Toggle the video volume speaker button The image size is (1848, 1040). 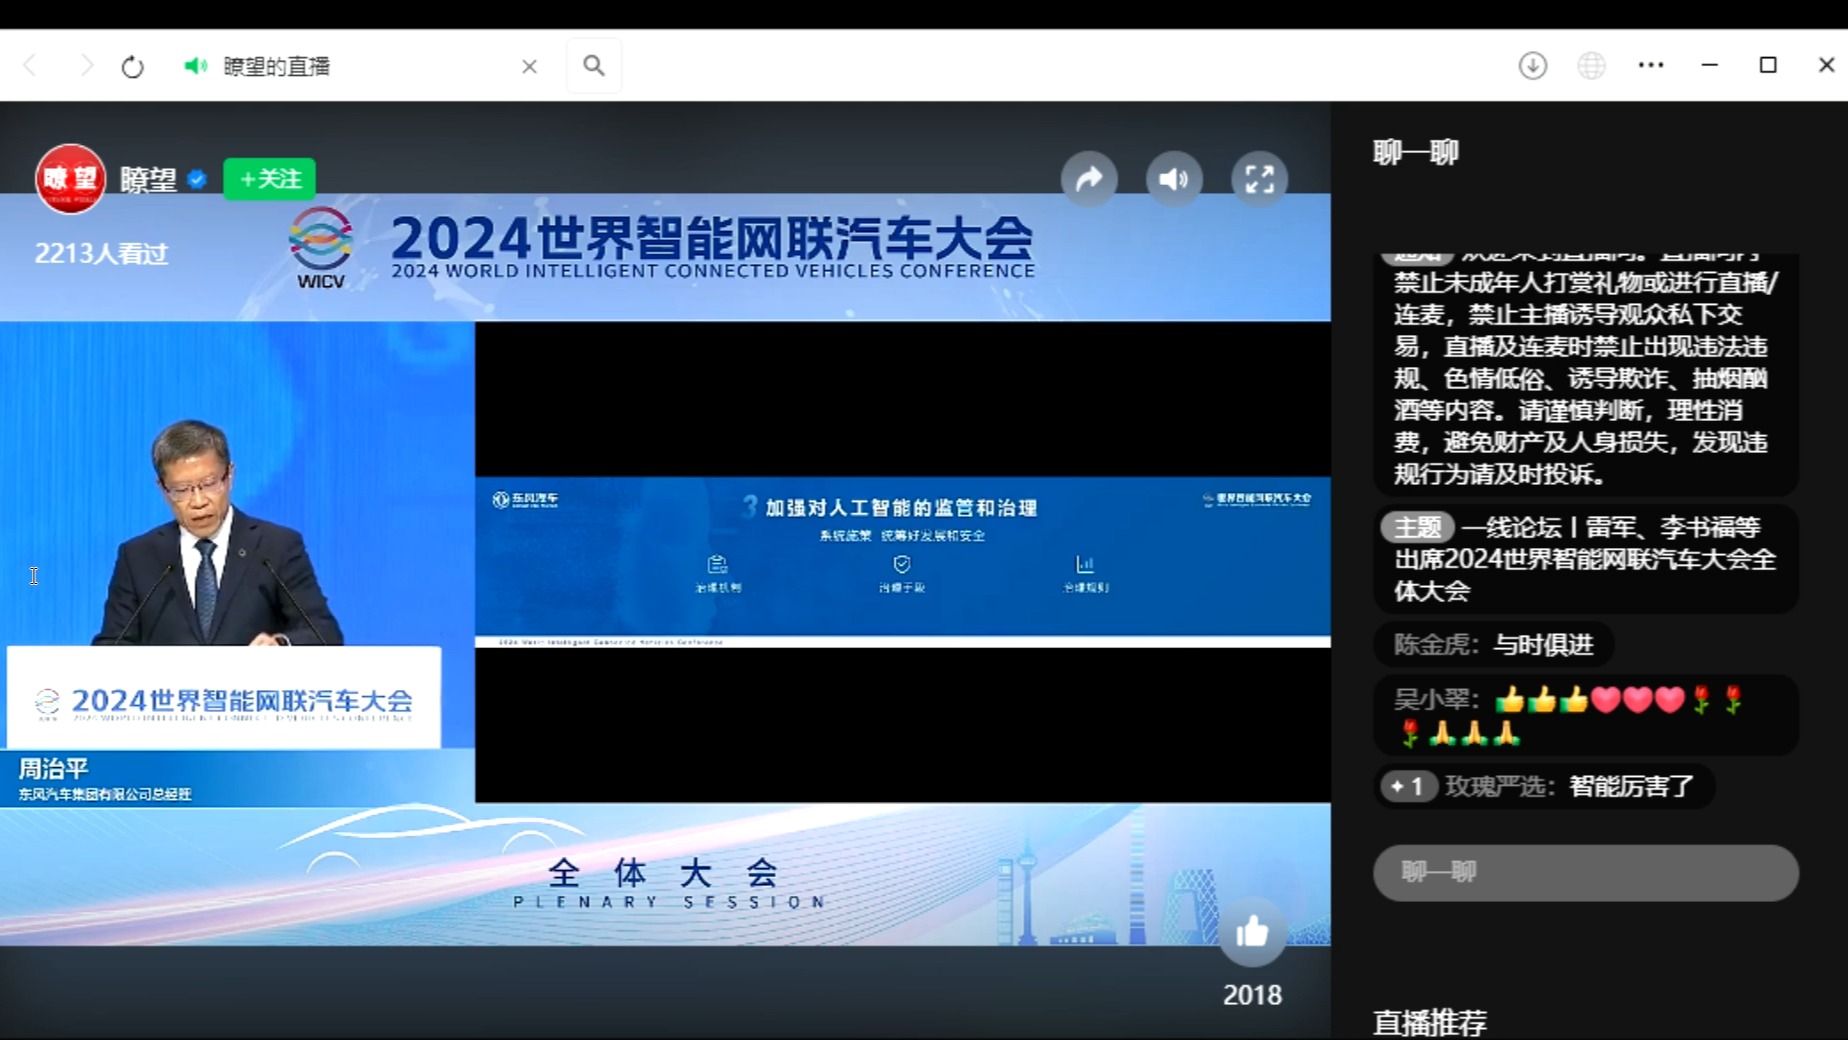(x=1174, y=179)
